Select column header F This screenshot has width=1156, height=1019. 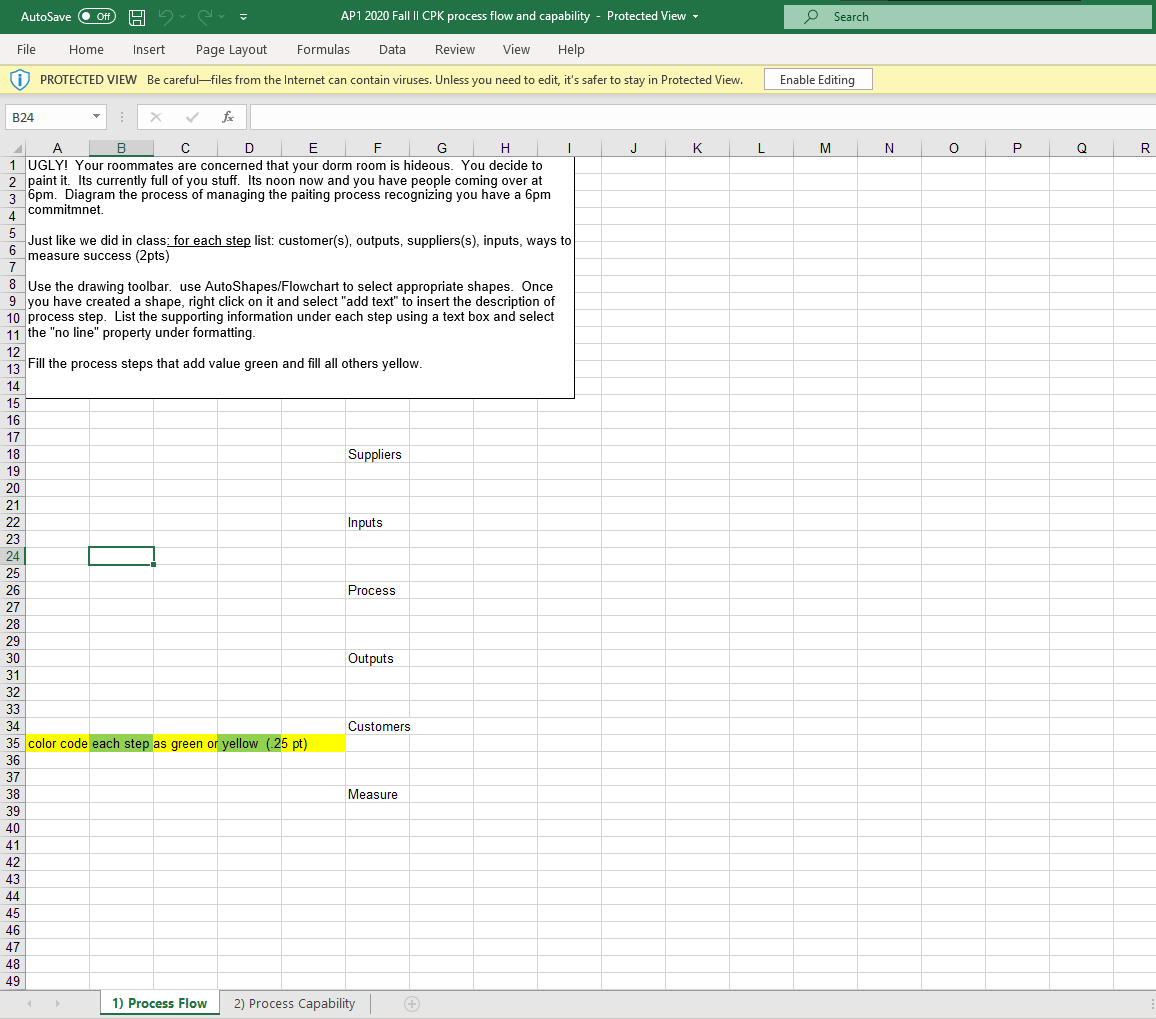tap(377, 147)
